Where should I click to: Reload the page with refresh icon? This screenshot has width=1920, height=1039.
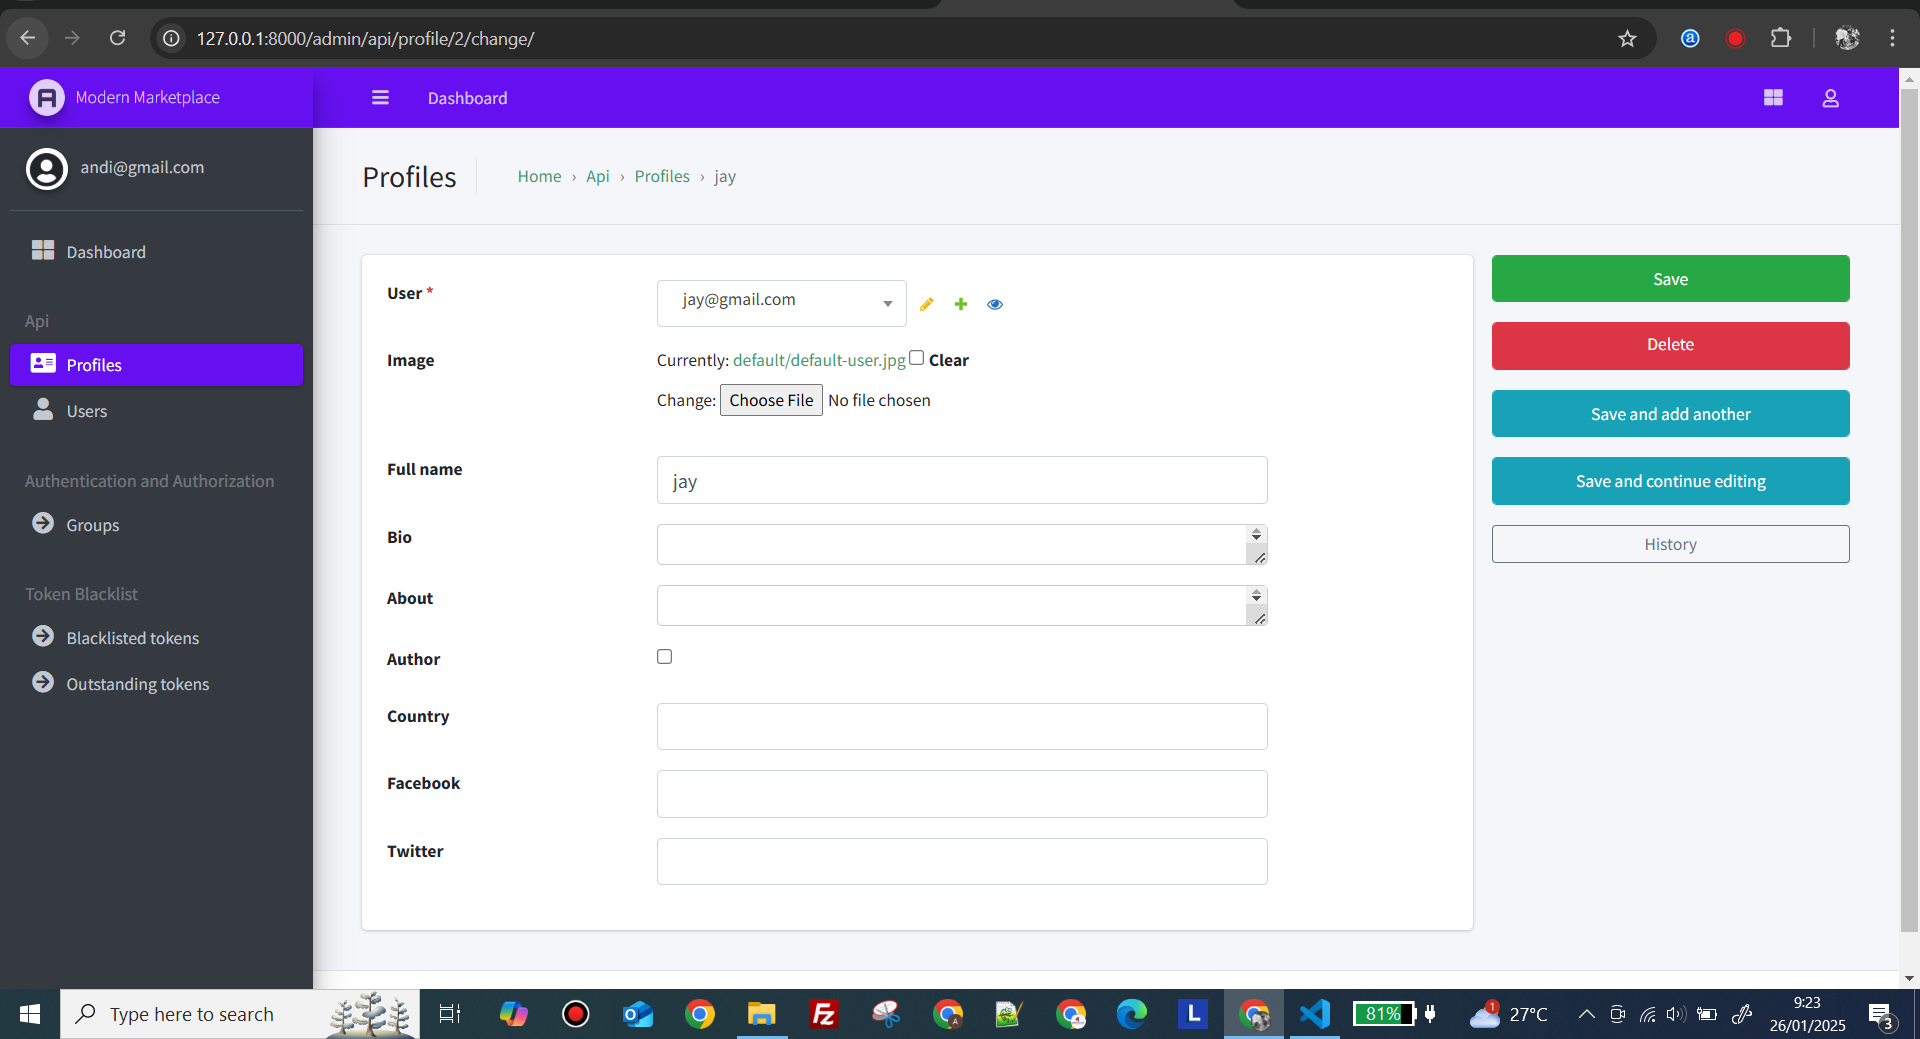(117, 38)
